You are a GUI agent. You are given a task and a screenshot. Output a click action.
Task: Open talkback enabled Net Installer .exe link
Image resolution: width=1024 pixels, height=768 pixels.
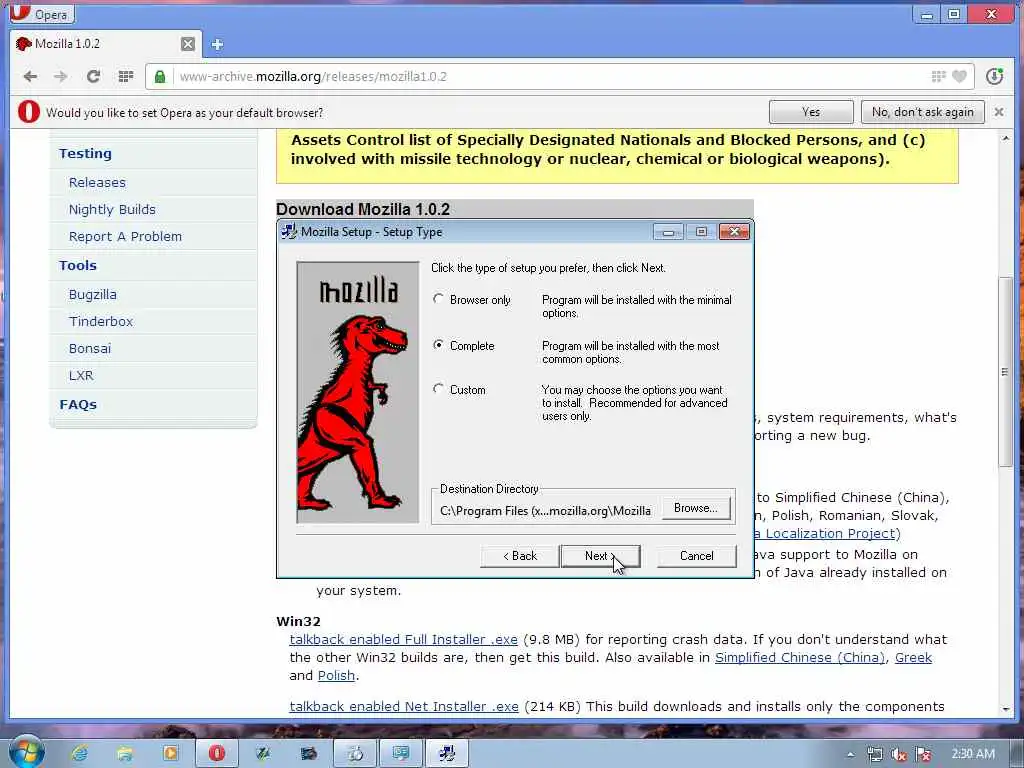[404, 707]
